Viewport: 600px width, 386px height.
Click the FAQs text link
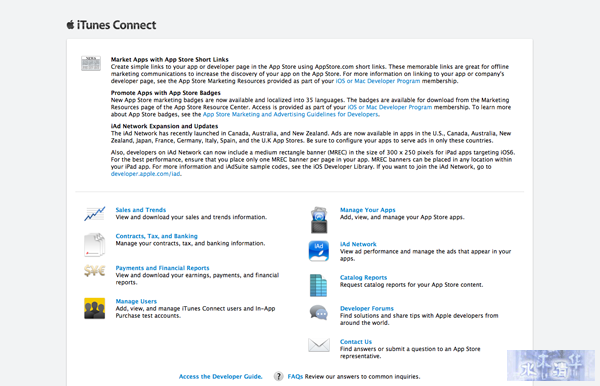pos(295,376)
